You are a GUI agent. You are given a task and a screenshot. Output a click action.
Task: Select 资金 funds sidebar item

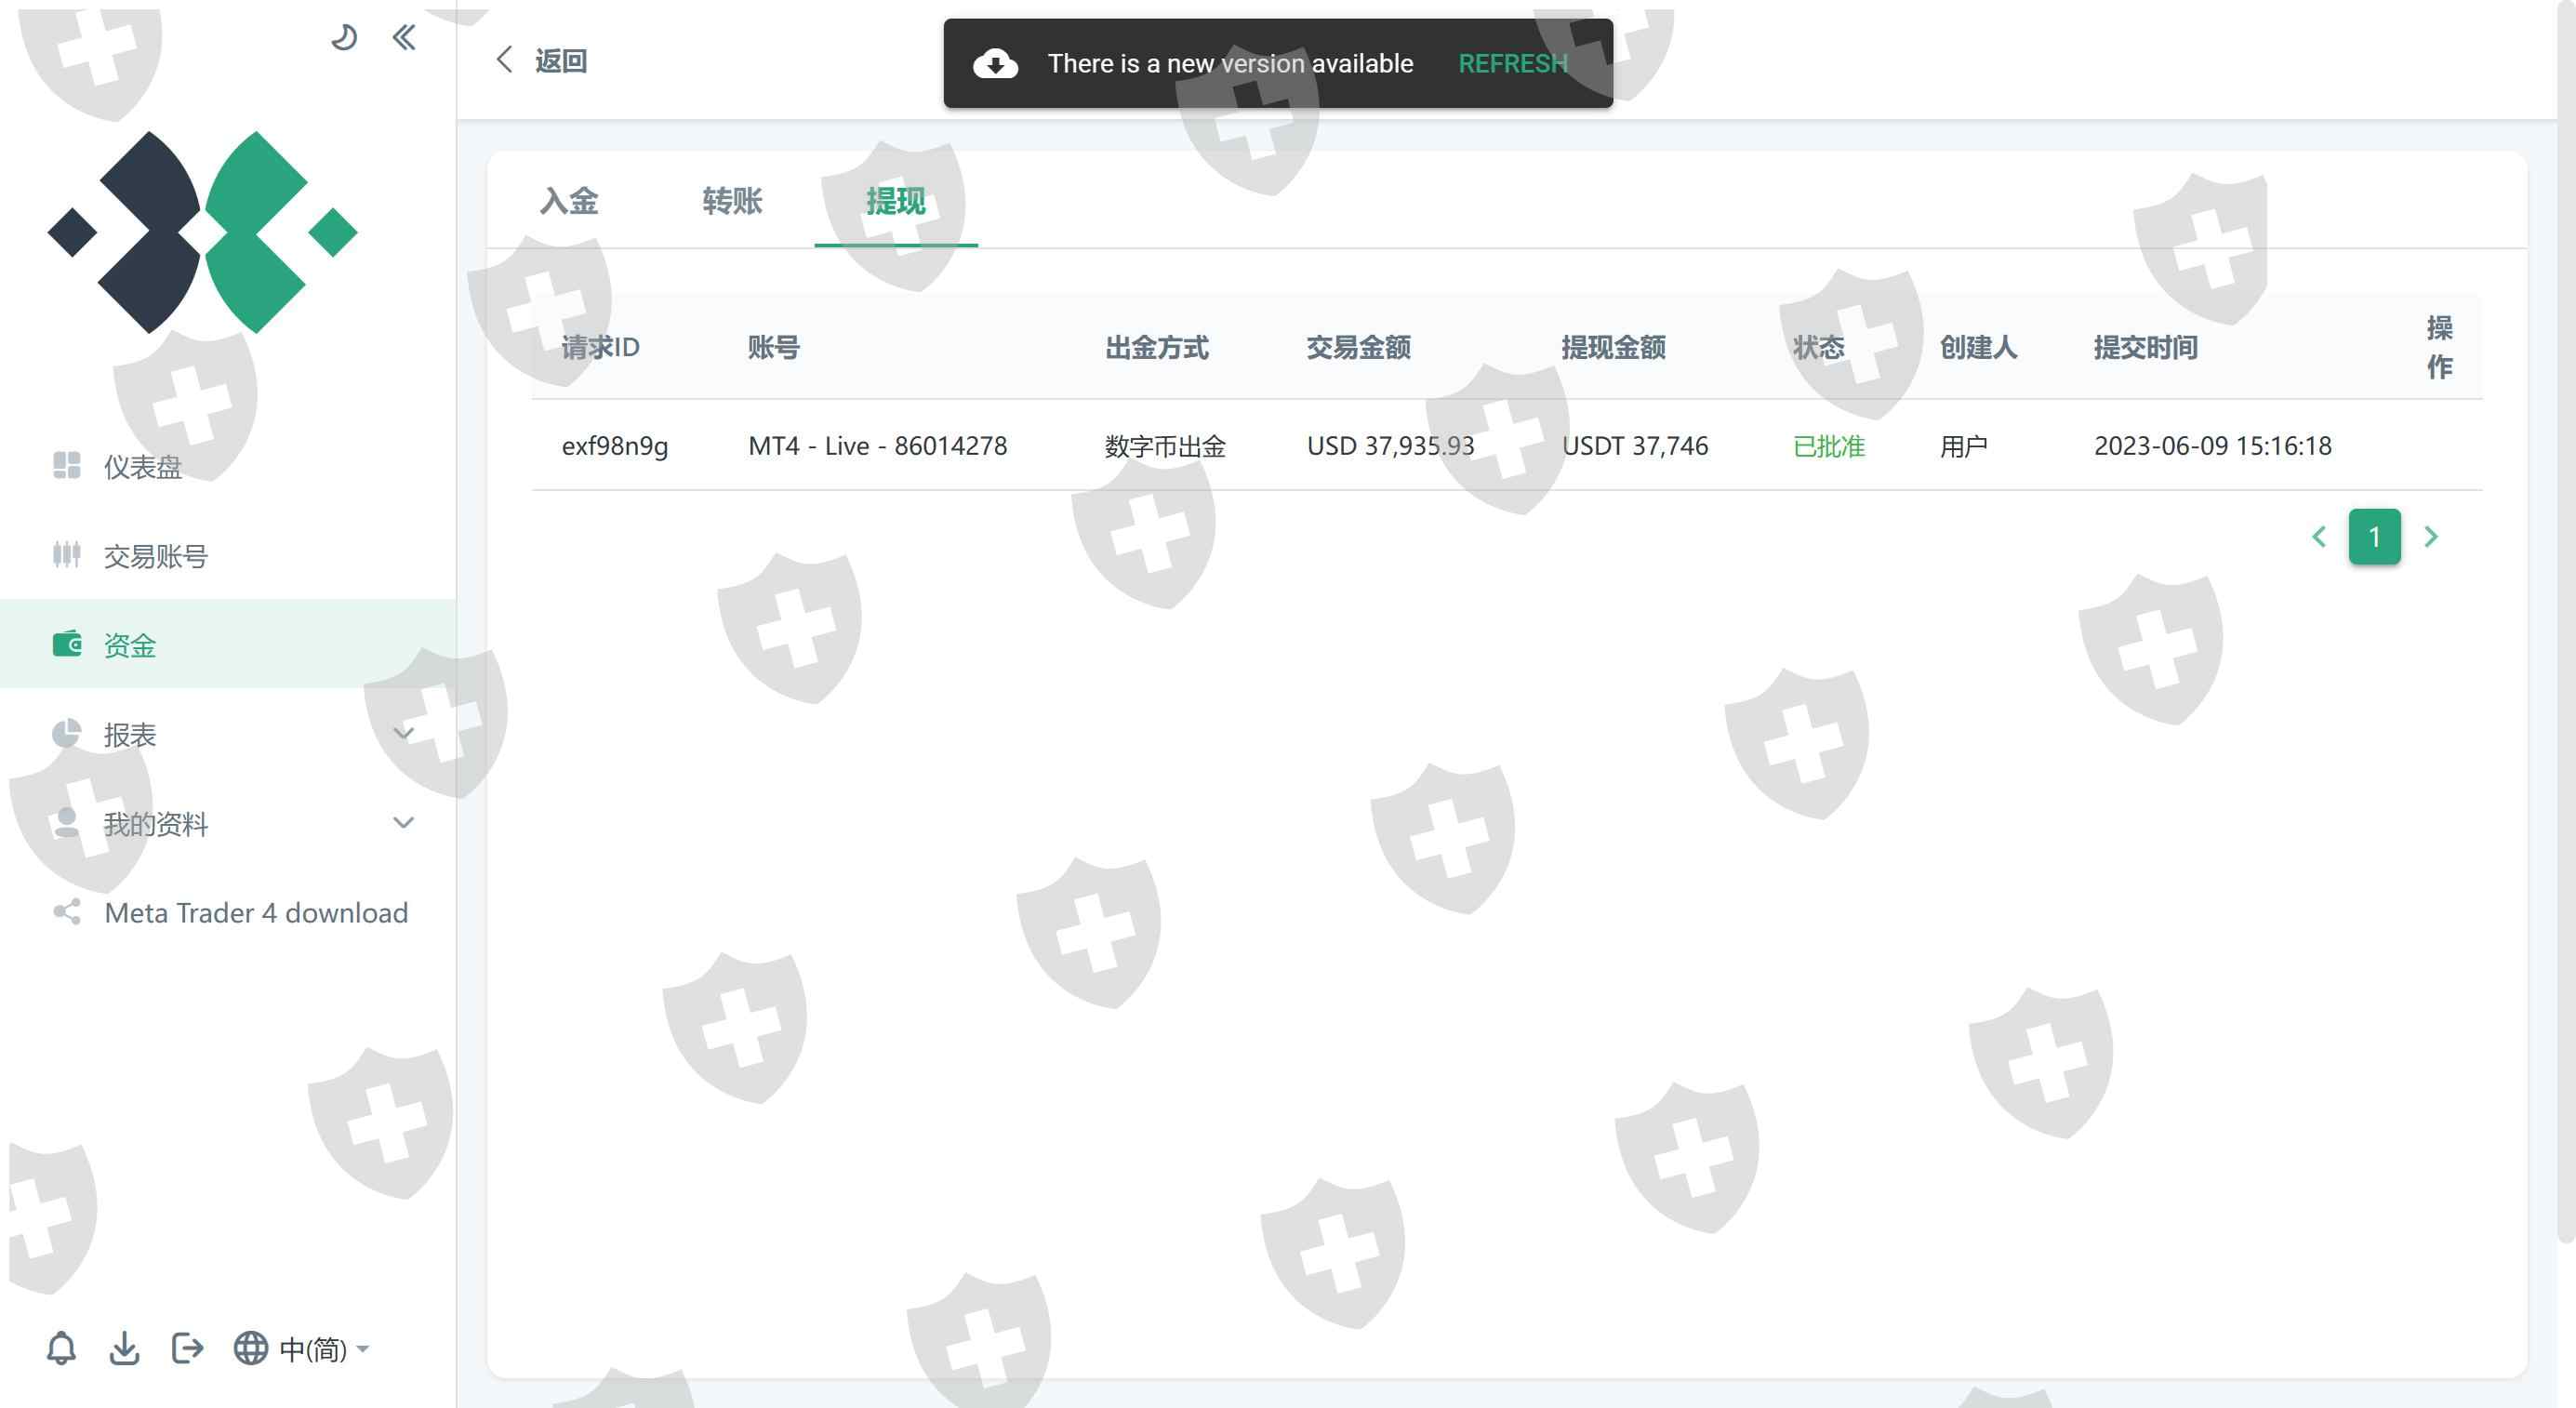coord(130,645)
